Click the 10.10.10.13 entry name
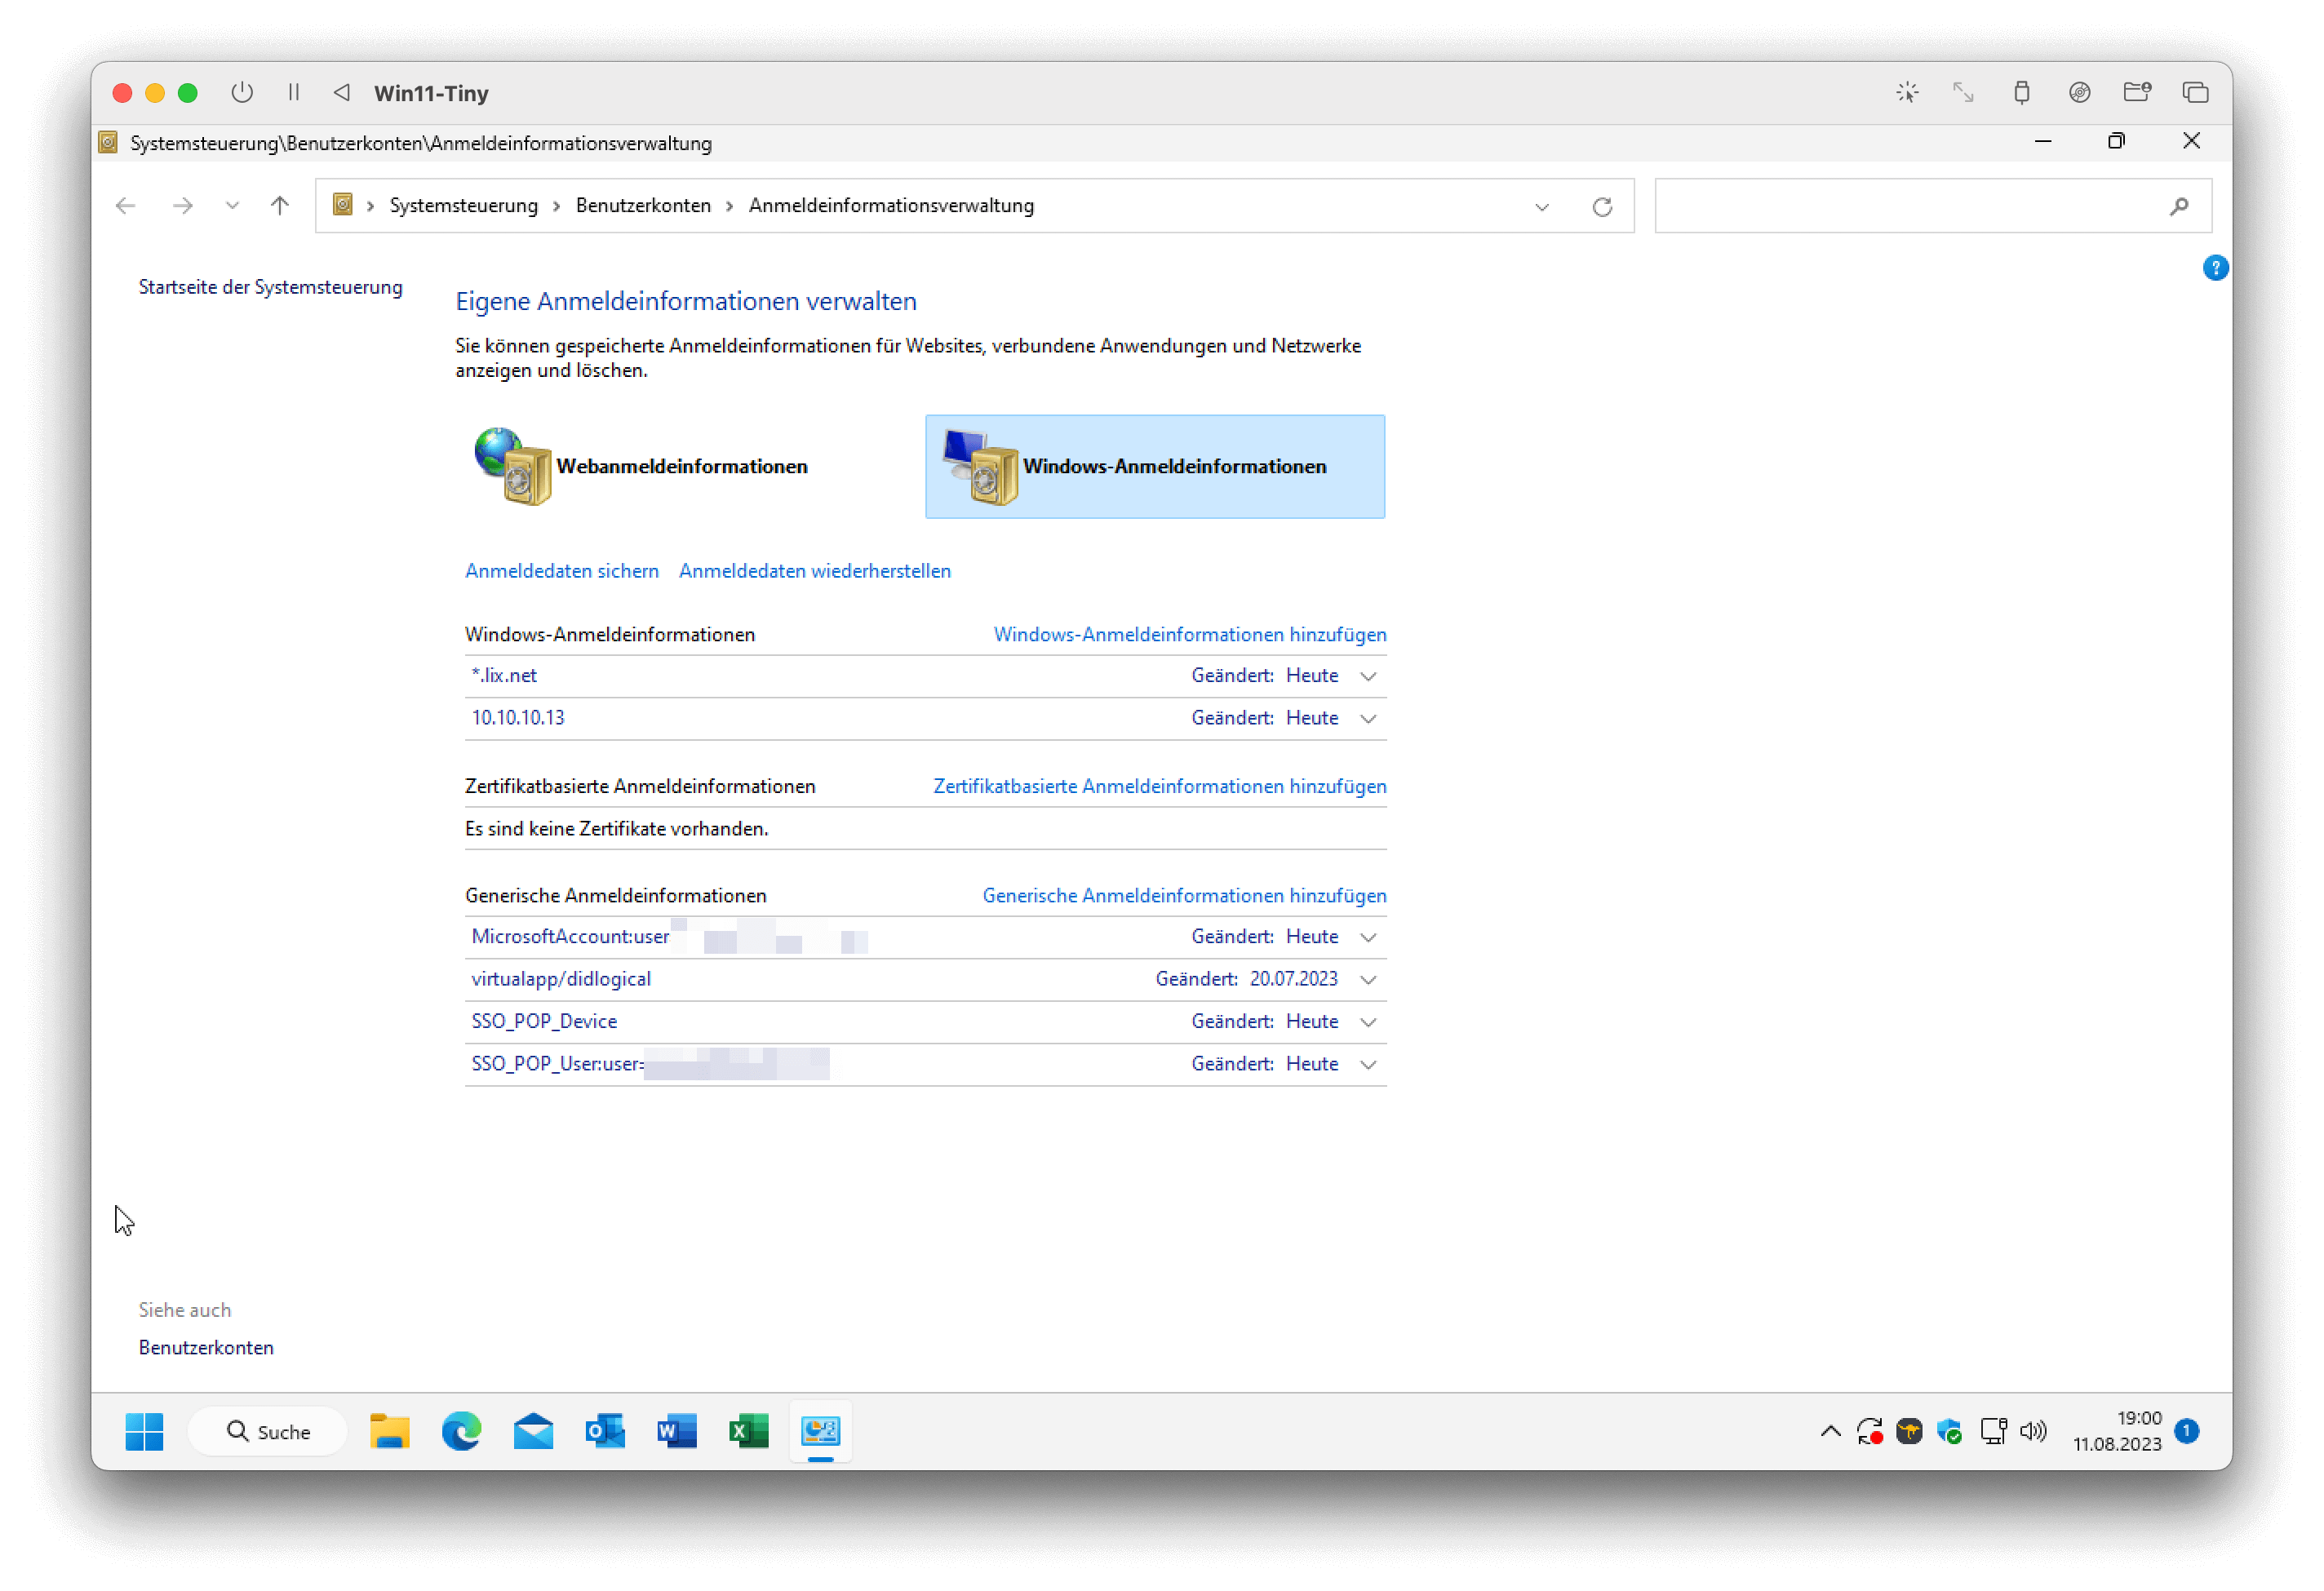2324x1591 pixels. (518, 717)
